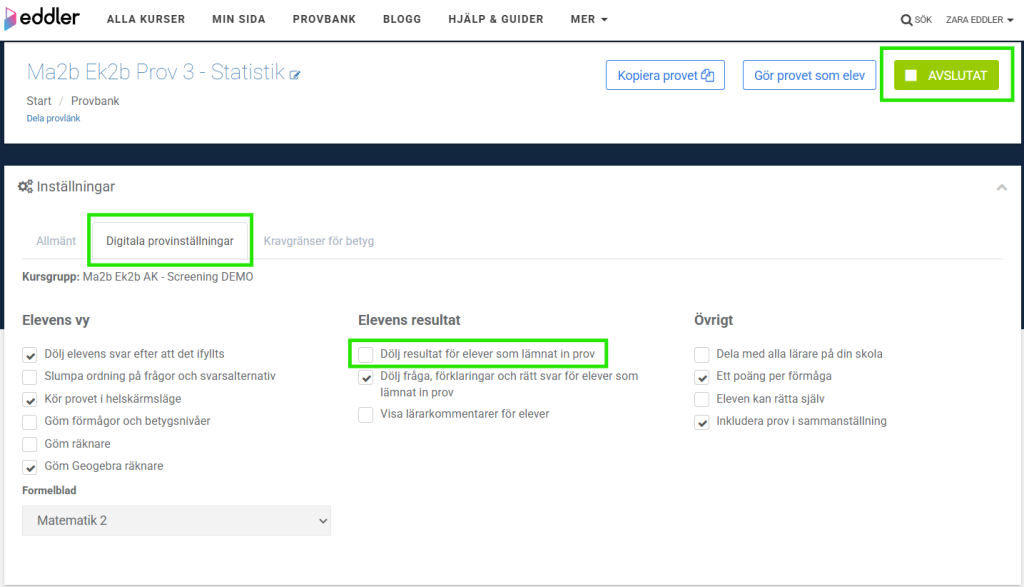
Task: Click the edit pencil icon beside title
Action: click(x=295, y=75)
